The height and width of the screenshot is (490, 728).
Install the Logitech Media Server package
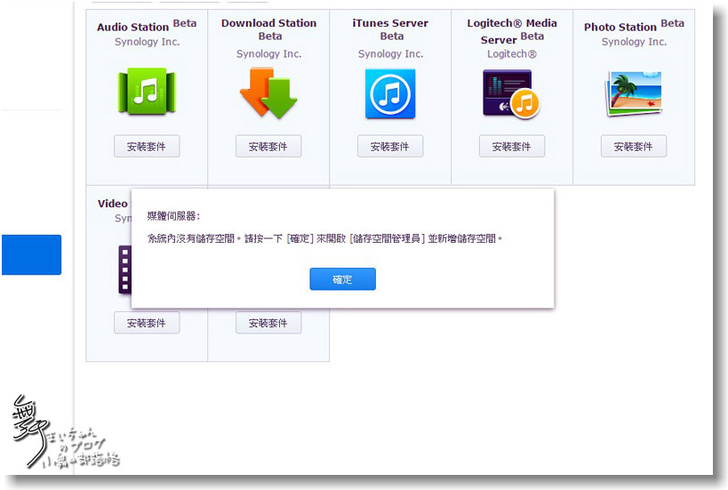point(511,147)
